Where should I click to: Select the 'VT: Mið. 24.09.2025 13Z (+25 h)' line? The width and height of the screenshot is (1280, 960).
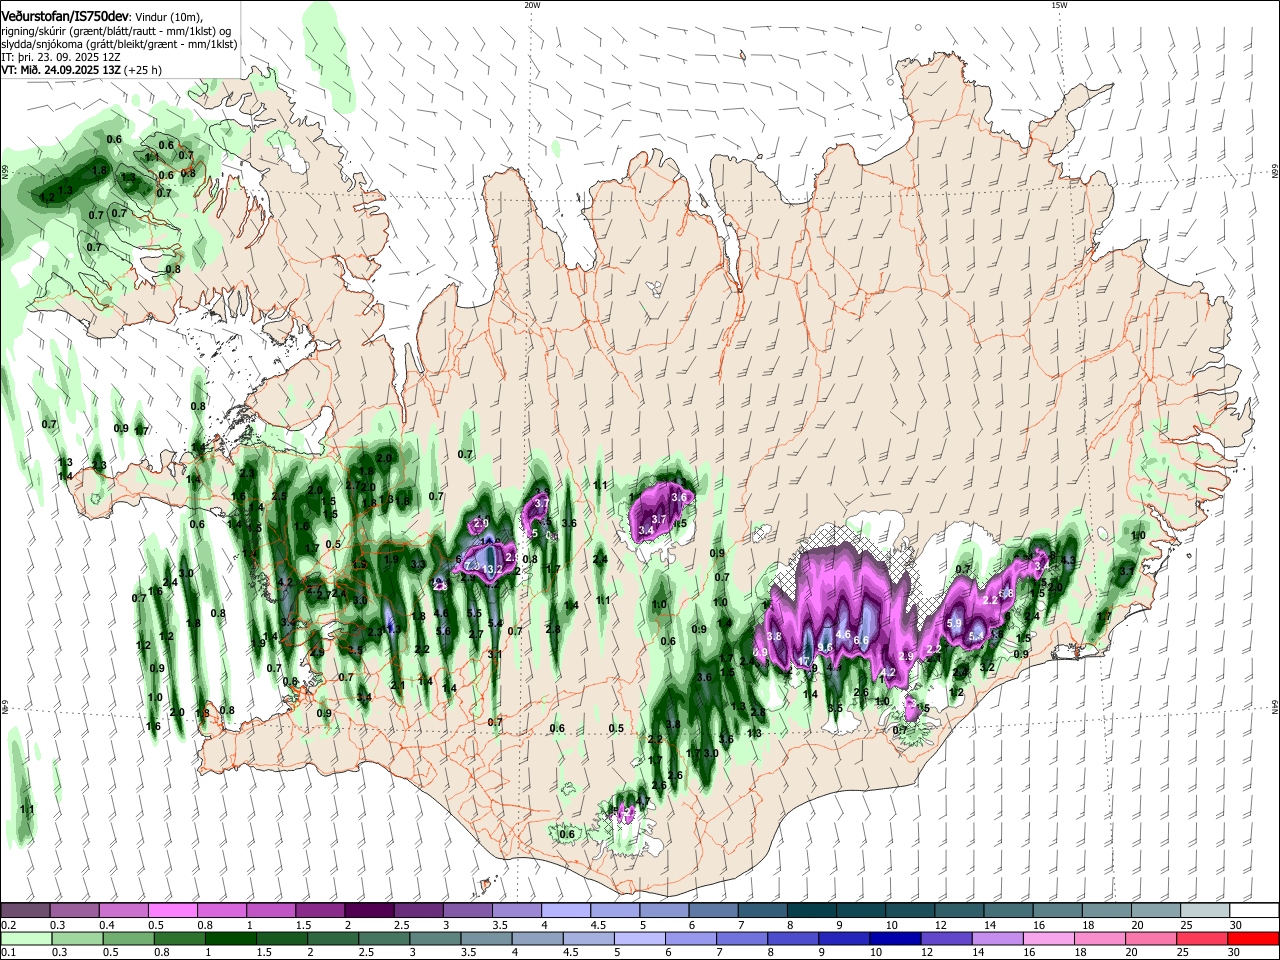(81, 70)
